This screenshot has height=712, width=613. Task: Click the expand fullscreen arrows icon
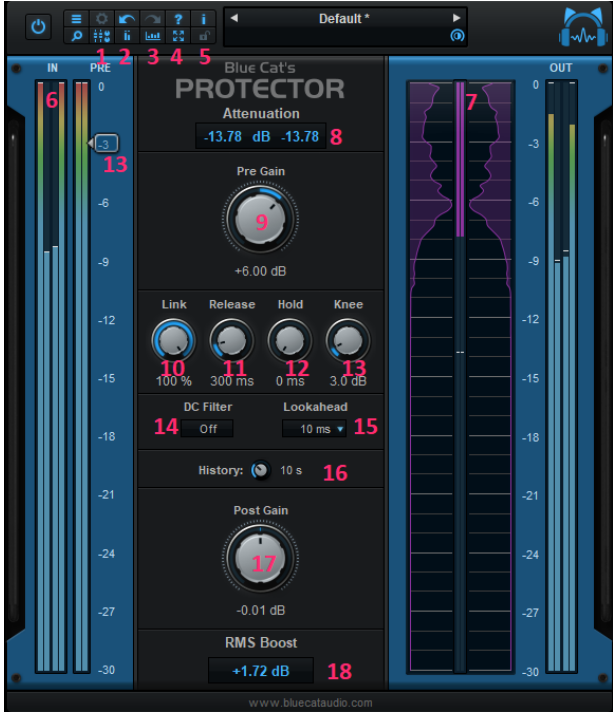[x=178, y=35]
